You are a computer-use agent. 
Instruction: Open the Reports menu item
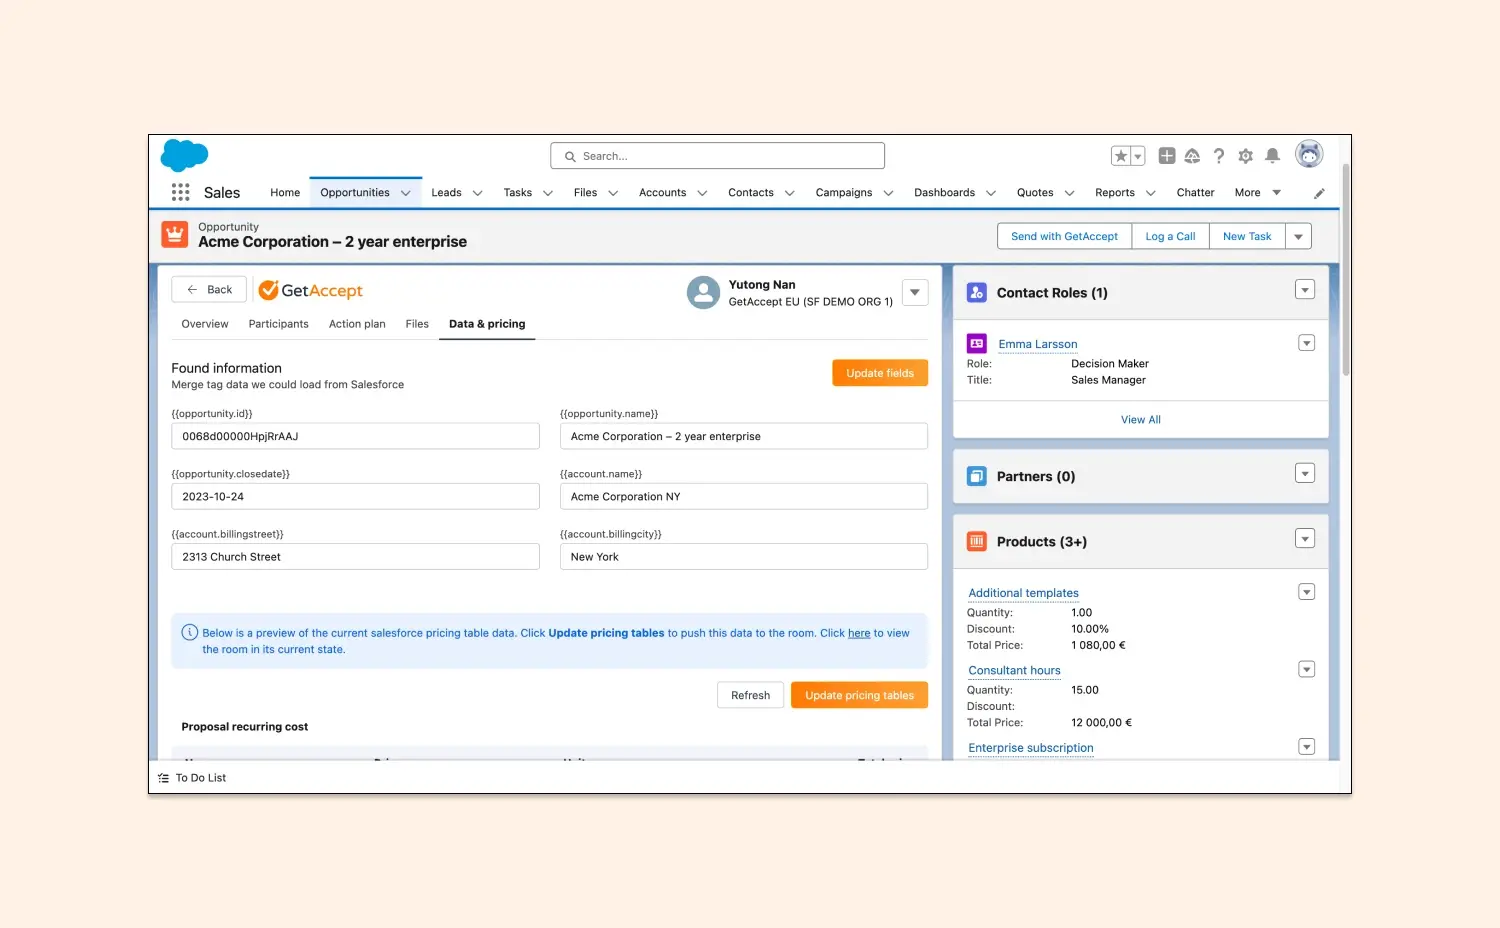coord(1115,192)
